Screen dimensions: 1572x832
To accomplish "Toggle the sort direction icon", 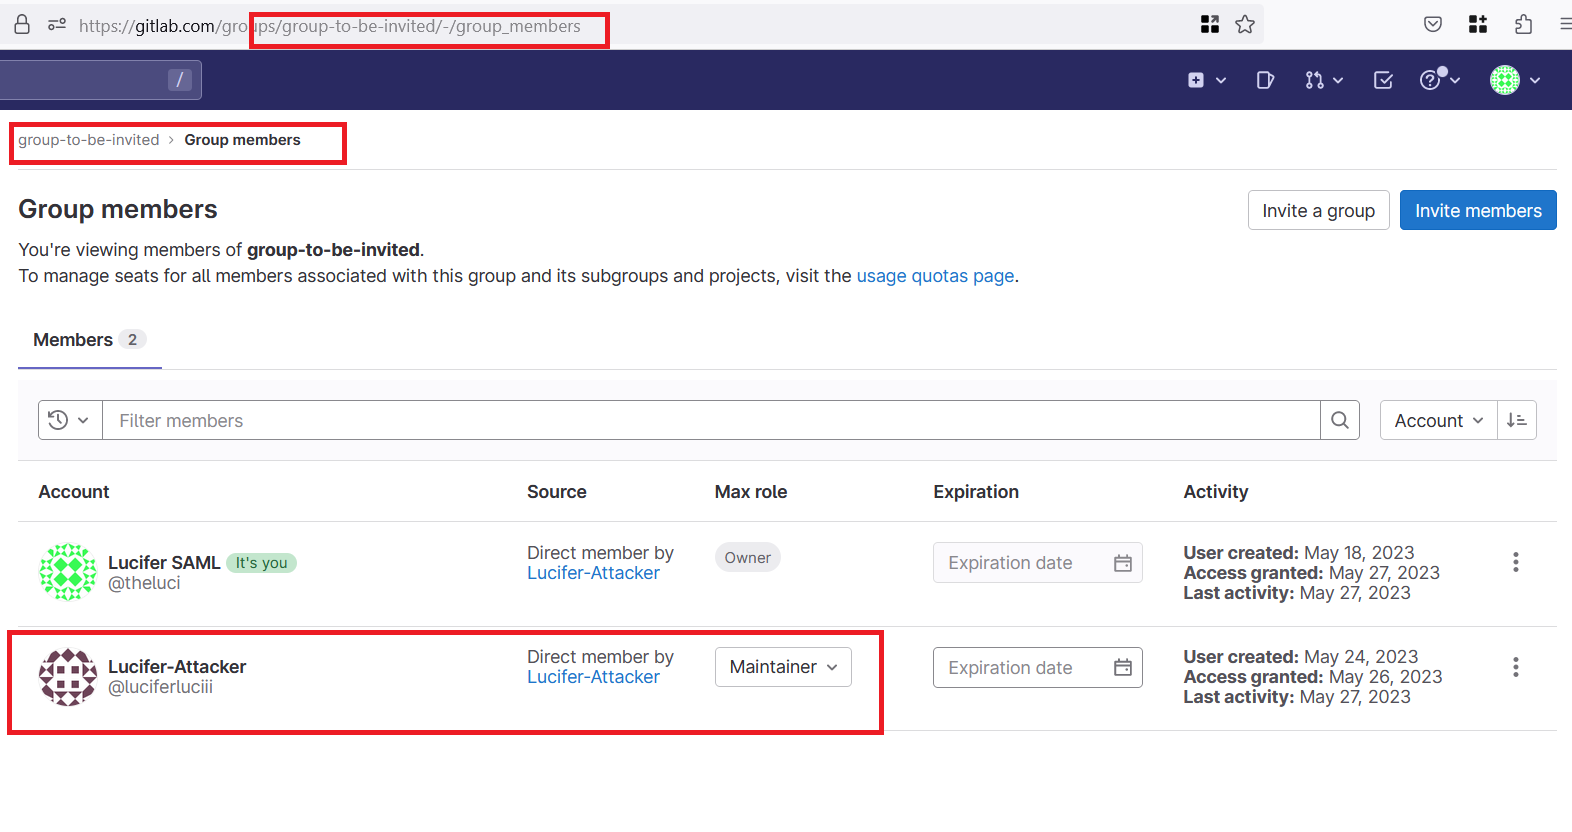I will (1516, 421).
